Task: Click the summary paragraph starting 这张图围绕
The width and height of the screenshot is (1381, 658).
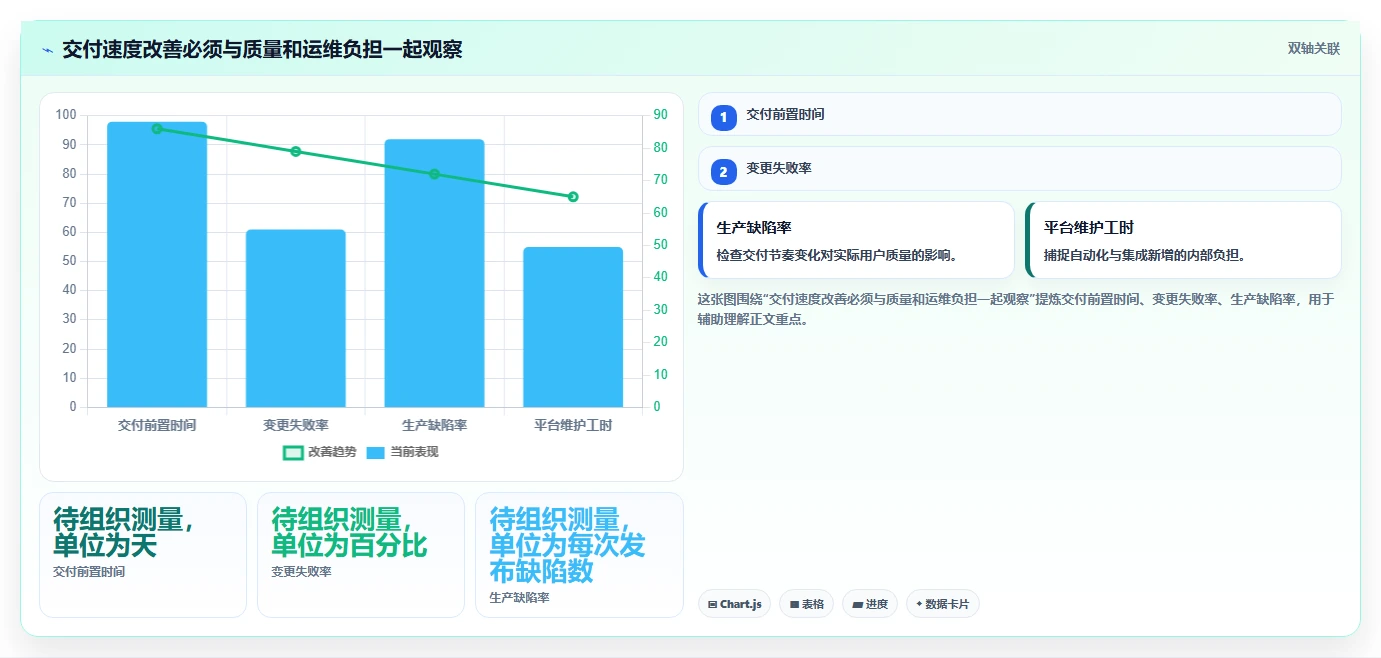Action: pyautogui.click(x=1016, y=309)
